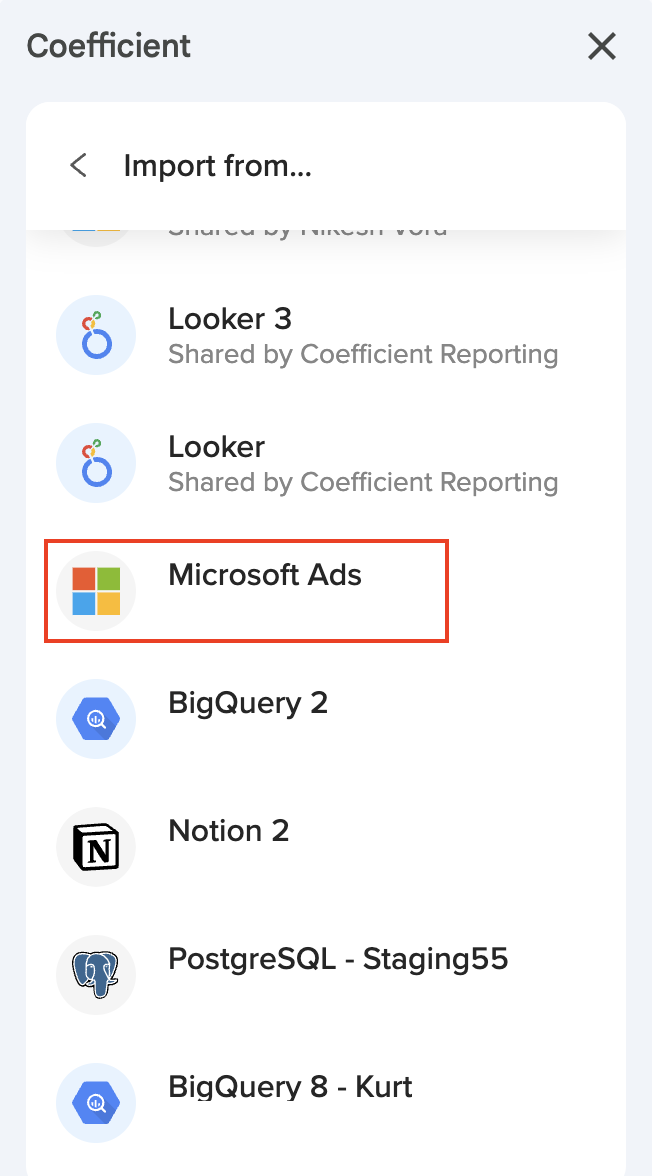Click the BigQuery 8 - Kurt icon

click(x=96, y=1103)
